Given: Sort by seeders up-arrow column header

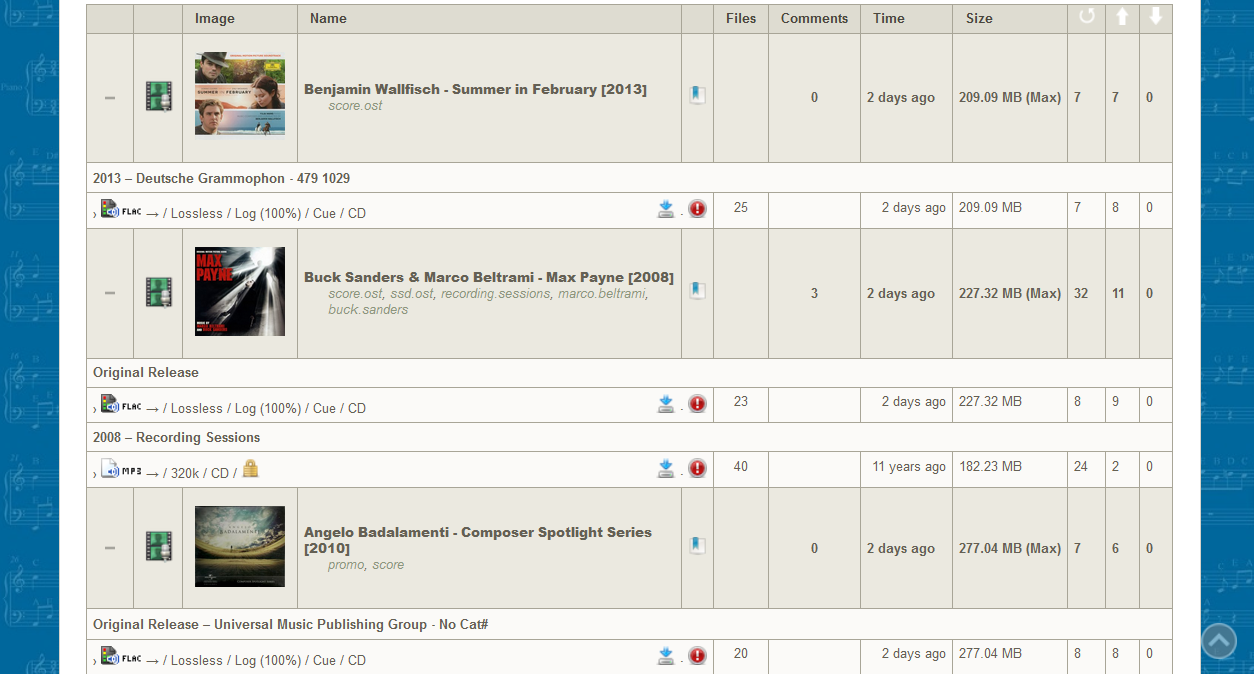Looking at the screenshot, I should click(x=1122, y=17).
